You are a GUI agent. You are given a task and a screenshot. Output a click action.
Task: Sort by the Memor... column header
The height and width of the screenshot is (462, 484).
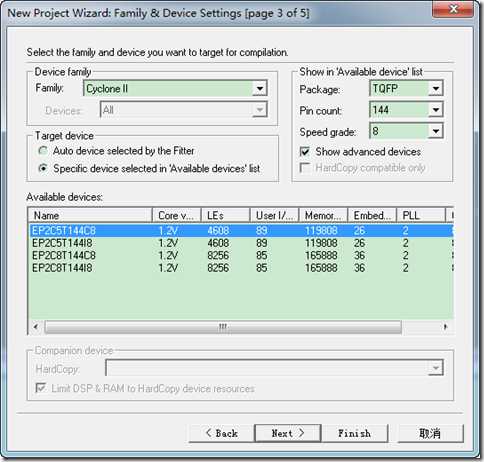click(323, 215)
